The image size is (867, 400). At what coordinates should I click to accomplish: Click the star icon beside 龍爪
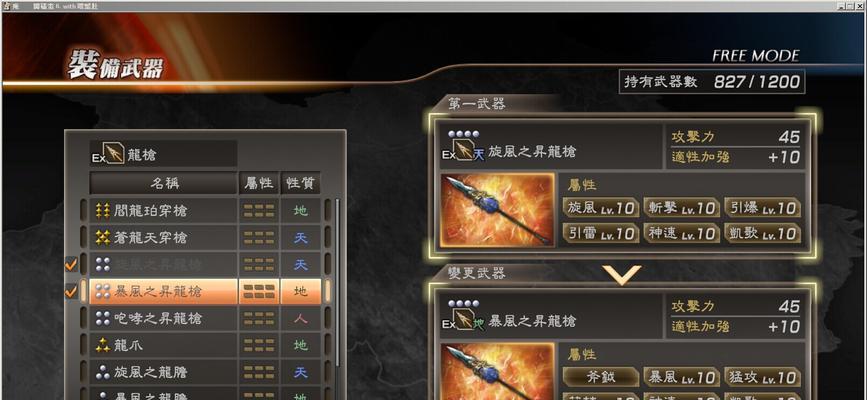click(103, 345)
